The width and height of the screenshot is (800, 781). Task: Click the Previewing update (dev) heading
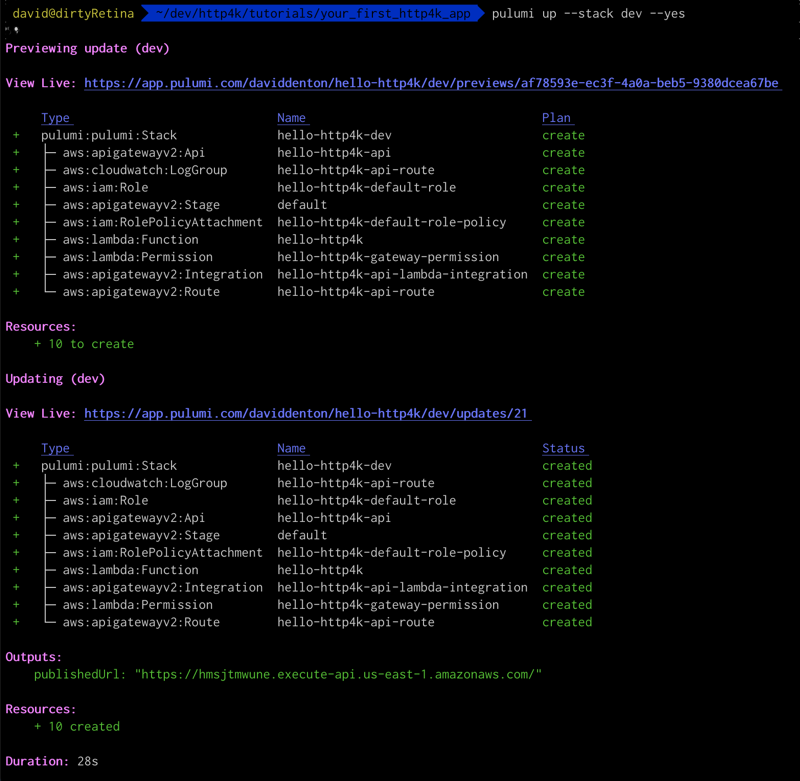click(87, 48)
